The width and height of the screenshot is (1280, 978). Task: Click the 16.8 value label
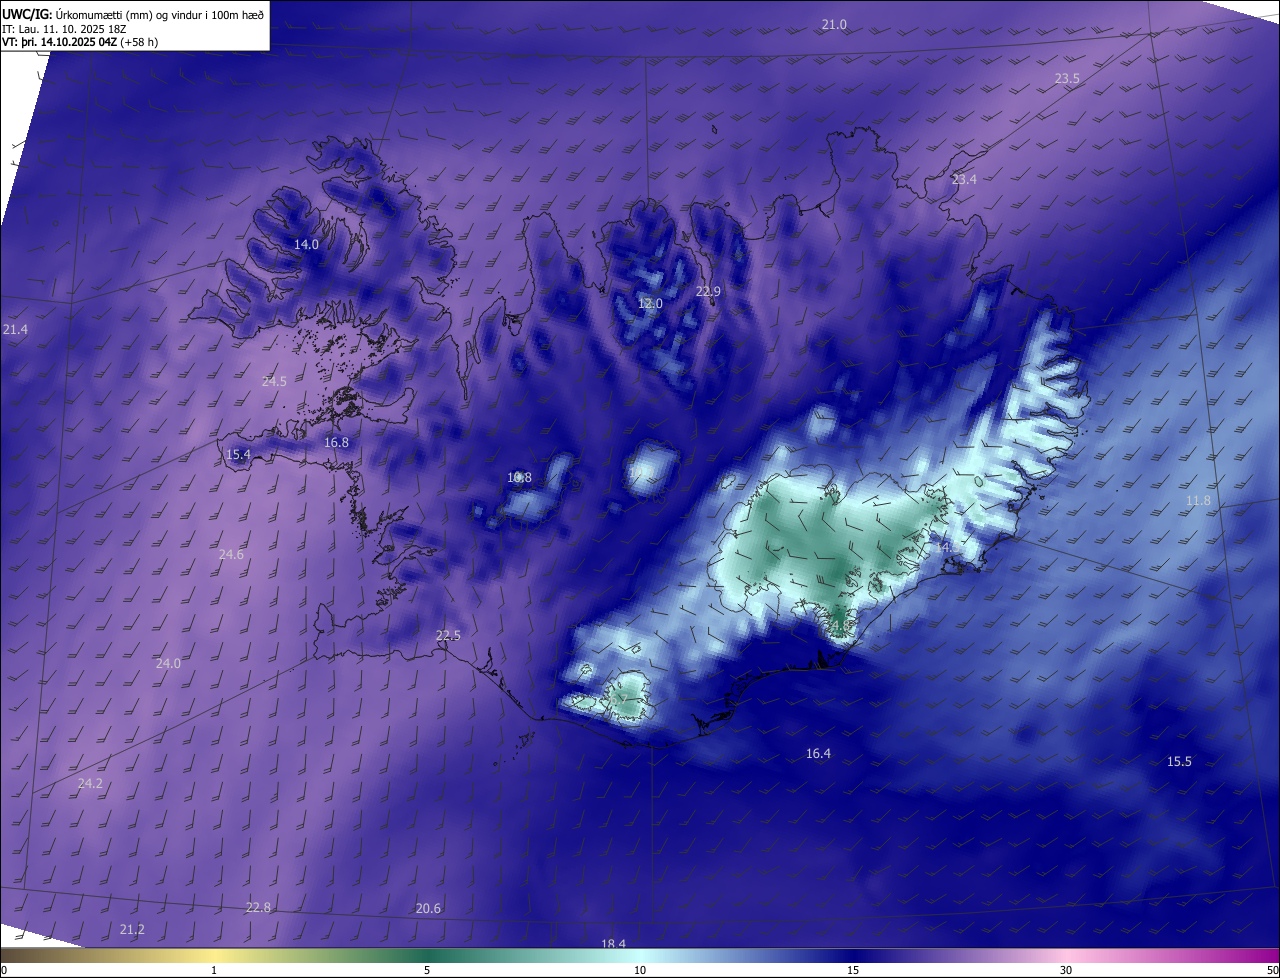(x=336, y=442)
